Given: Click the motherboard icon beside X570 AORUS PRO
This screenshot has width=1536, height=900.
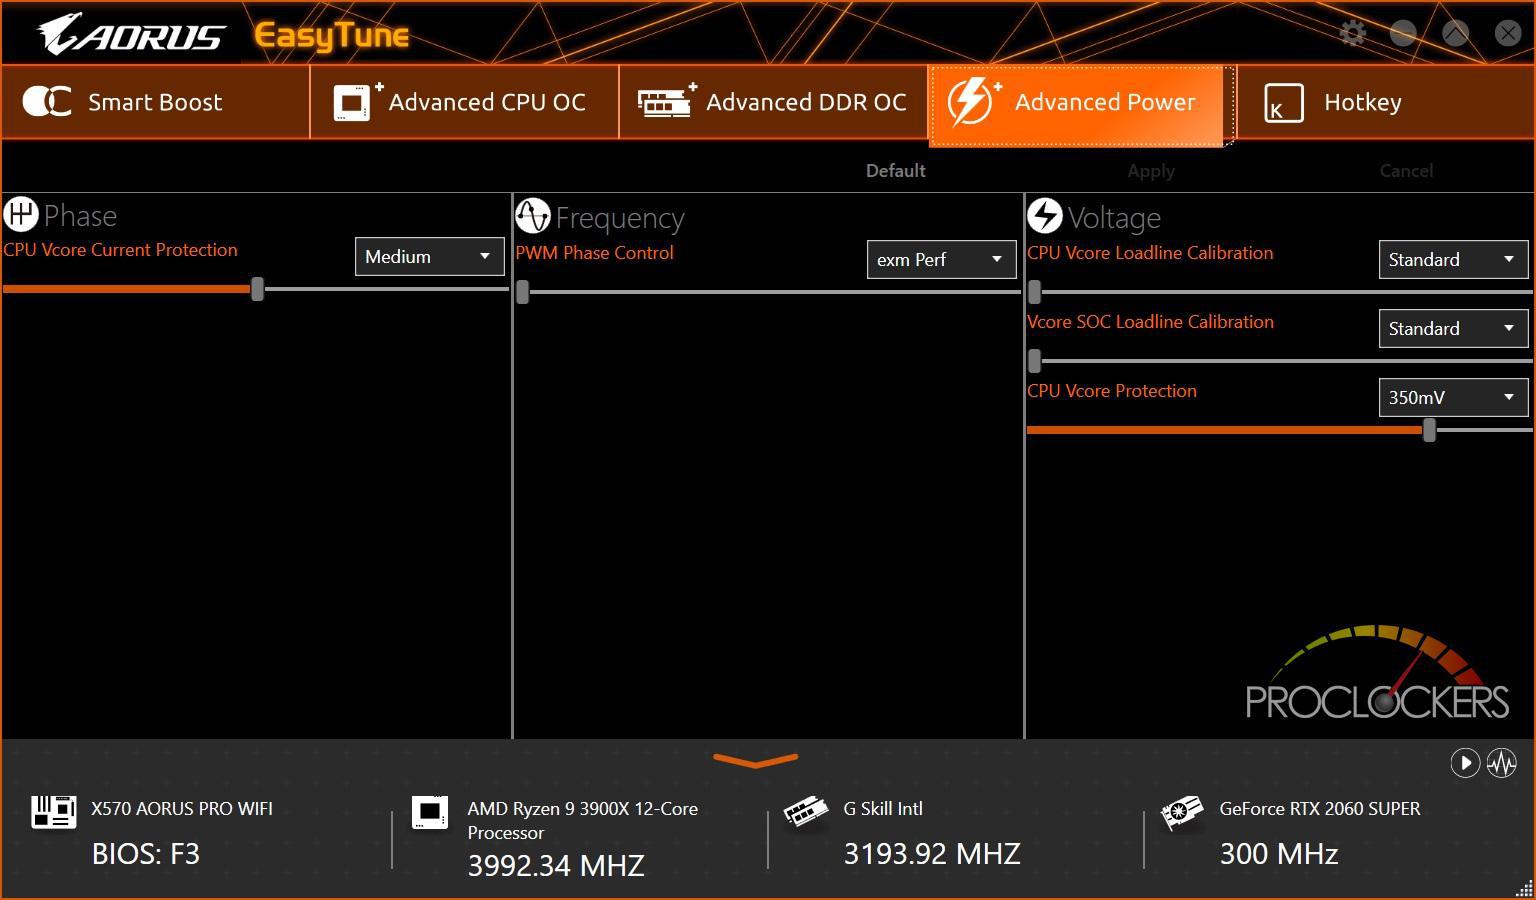Looking at the screenshot, I should [x=54, y=811].
